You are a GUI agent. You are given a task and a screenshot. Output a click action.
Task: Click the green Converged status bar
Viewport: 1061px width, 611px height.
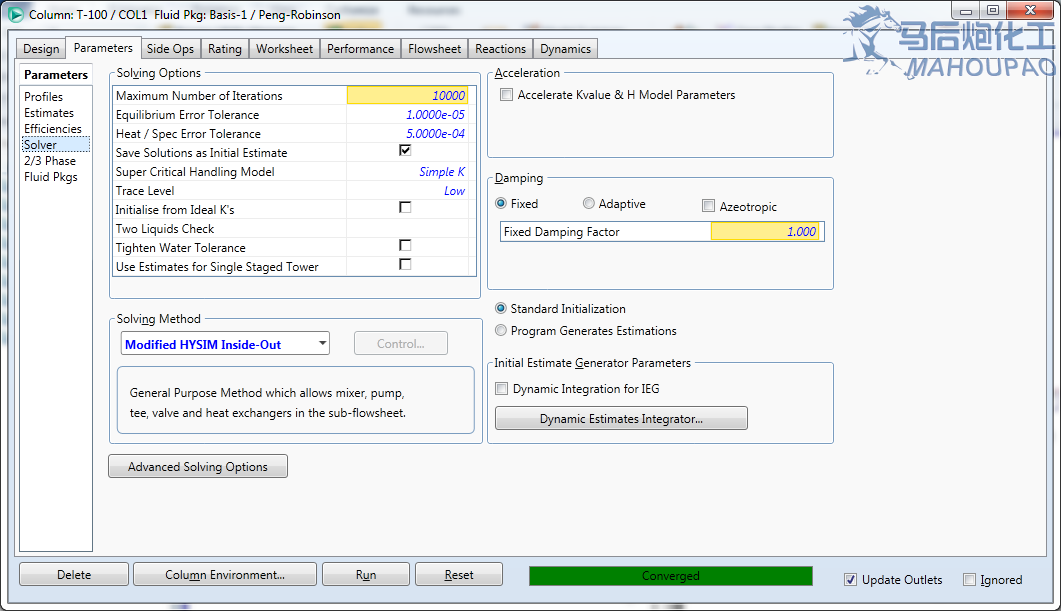tap(670, 576)
